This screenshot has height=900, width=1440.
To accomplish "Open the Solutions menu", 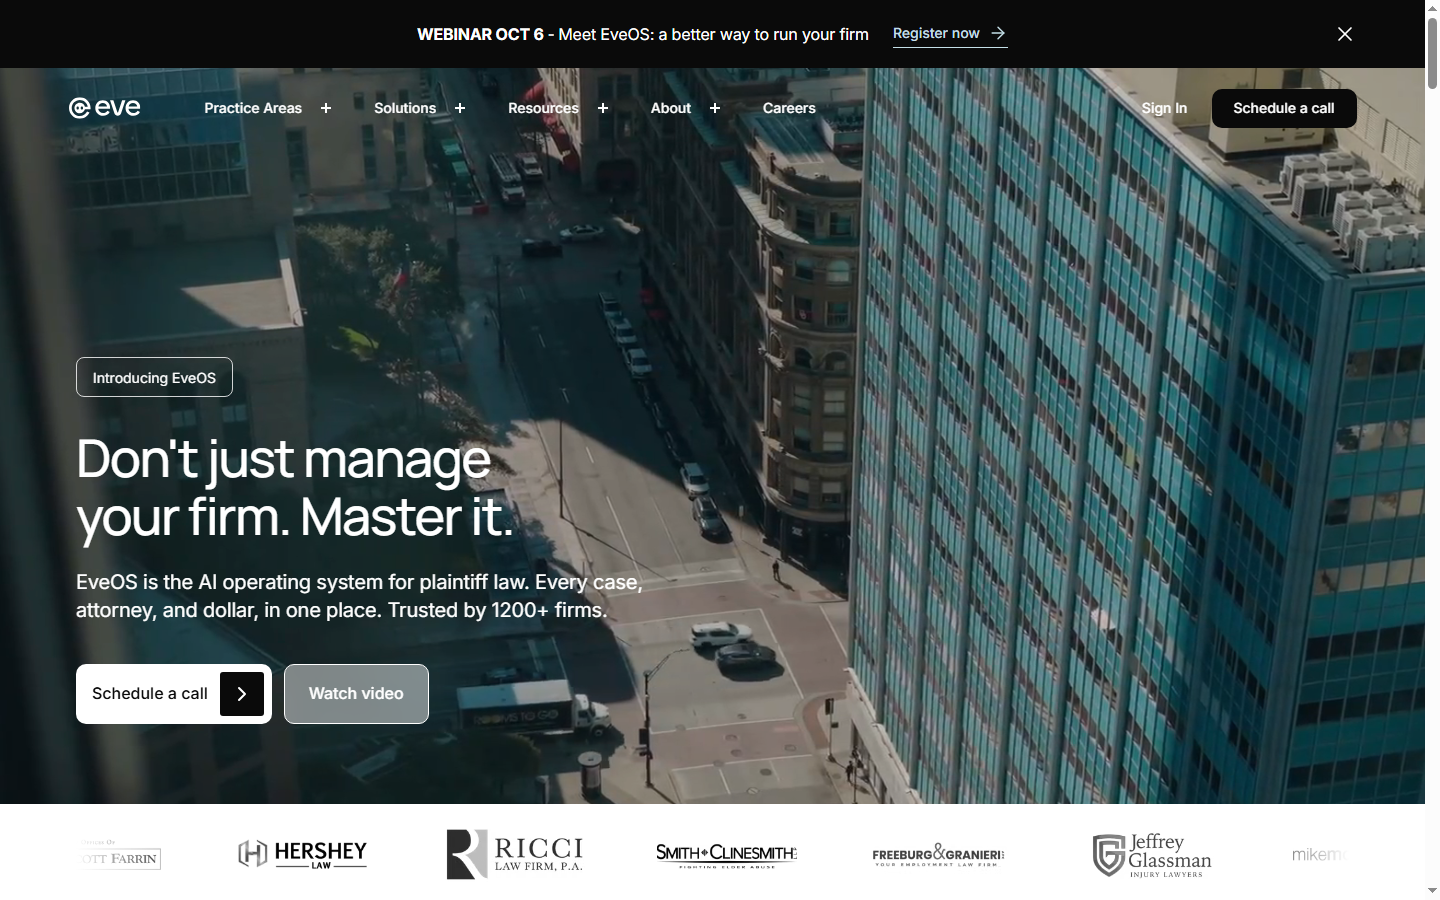I will point(405,108).
